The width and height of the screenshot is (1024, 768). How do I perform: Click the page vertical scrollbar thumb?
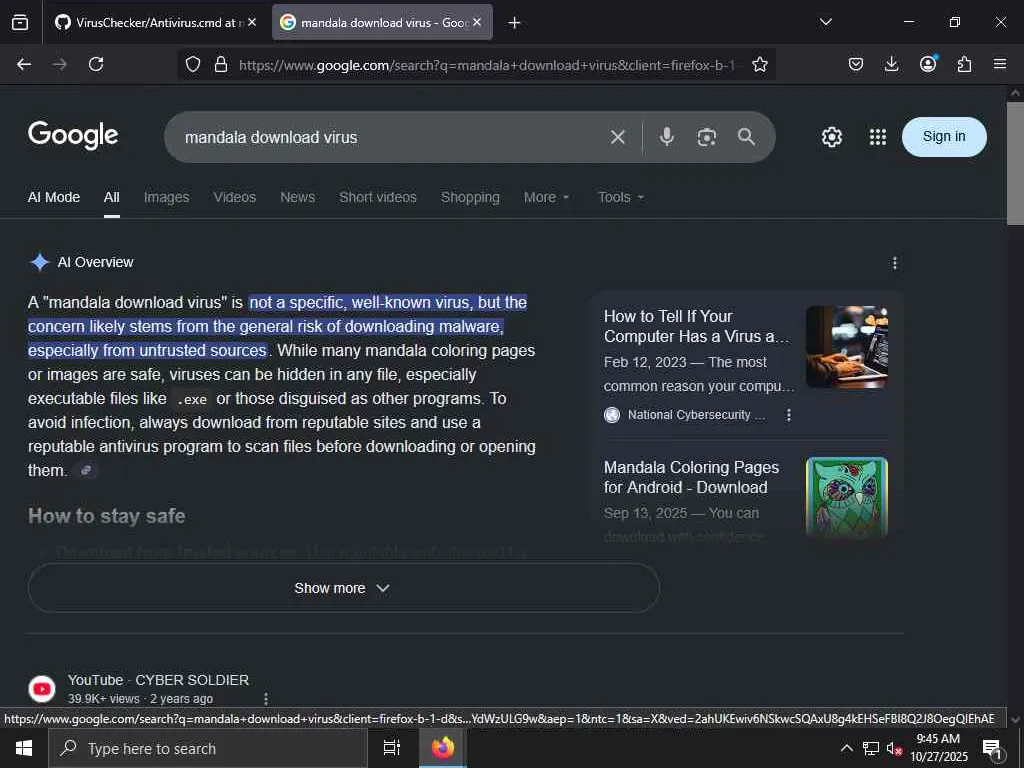[x=1015, y=163]
